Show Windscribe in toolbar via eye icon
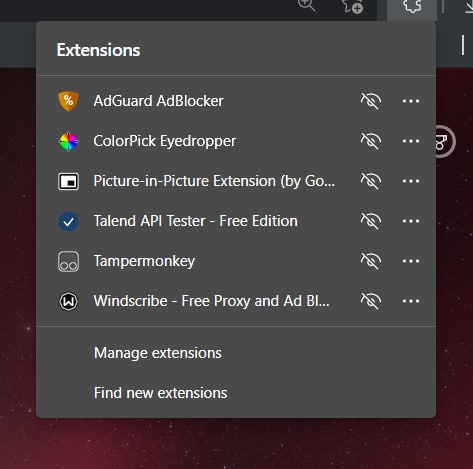 pos(371,301)
